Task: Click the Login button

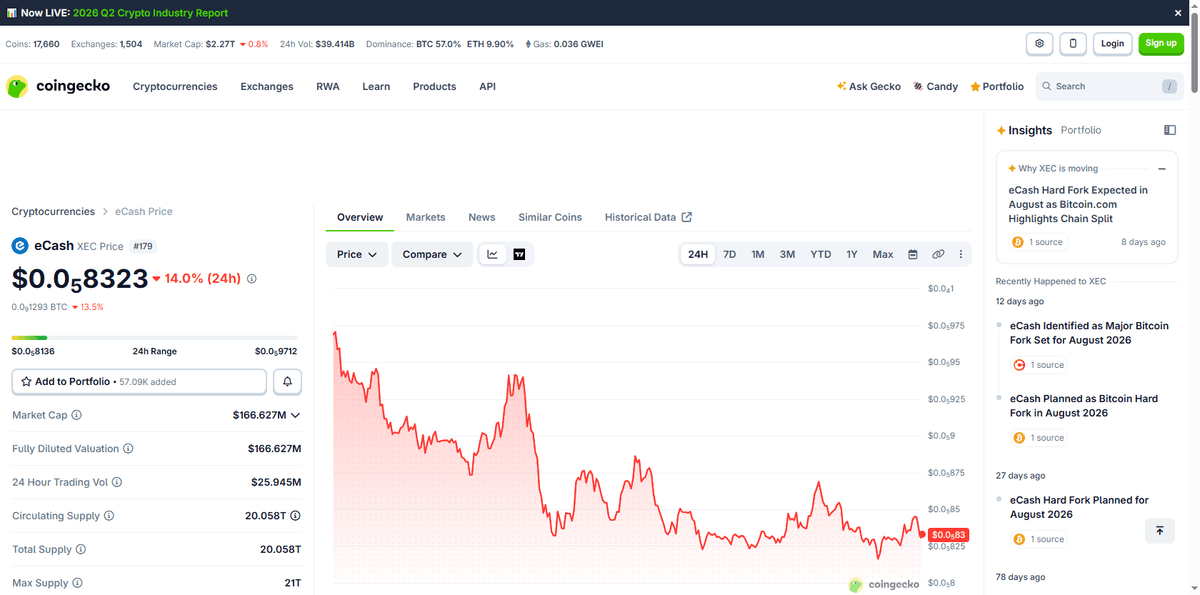Action: coord(1113,44)
